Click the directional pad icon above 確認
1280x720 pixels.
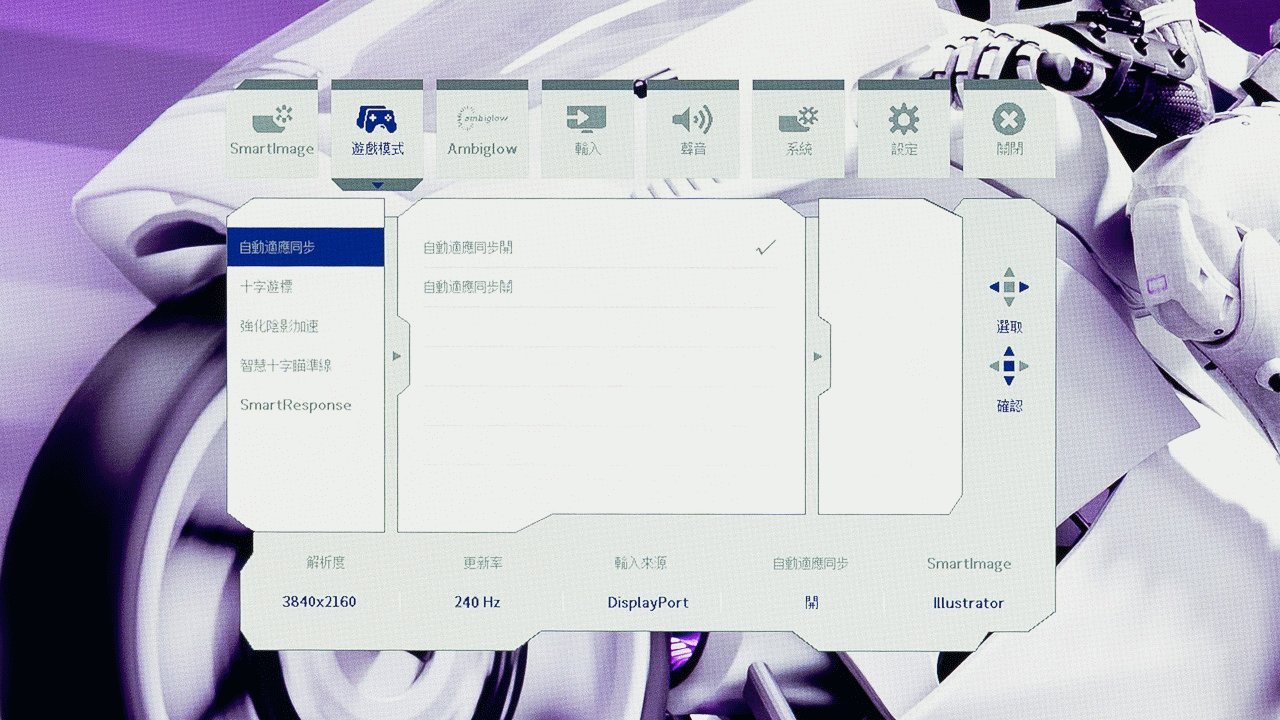1009,366
